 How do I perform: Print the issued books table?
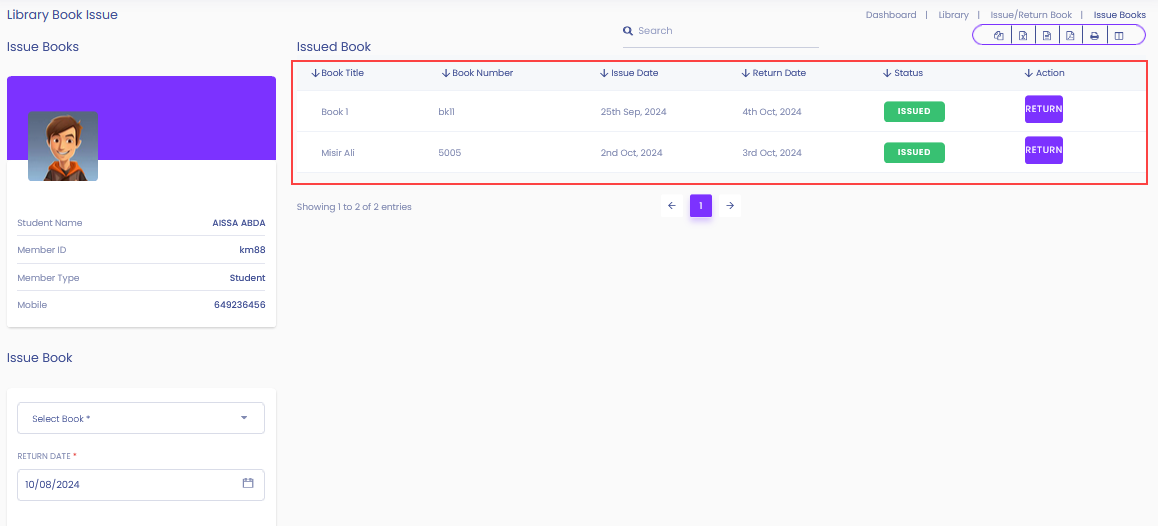(1094, 35)
